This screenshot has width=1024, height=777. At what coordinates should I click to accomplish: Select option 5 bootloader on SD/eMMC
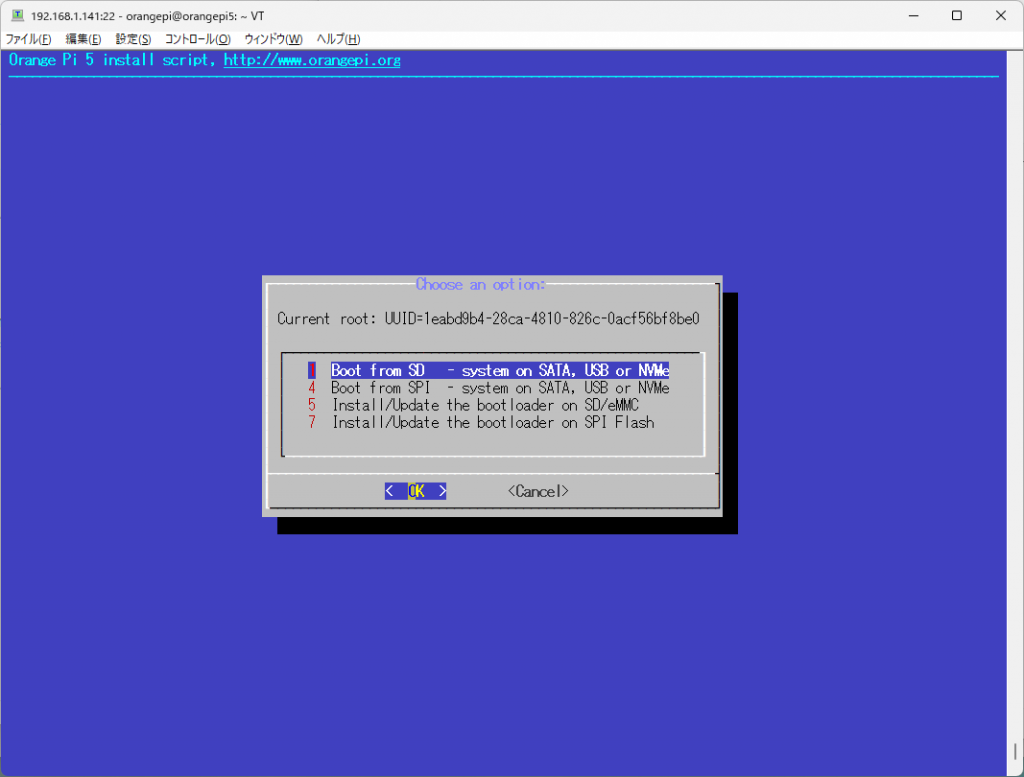[x=473, y=405]
